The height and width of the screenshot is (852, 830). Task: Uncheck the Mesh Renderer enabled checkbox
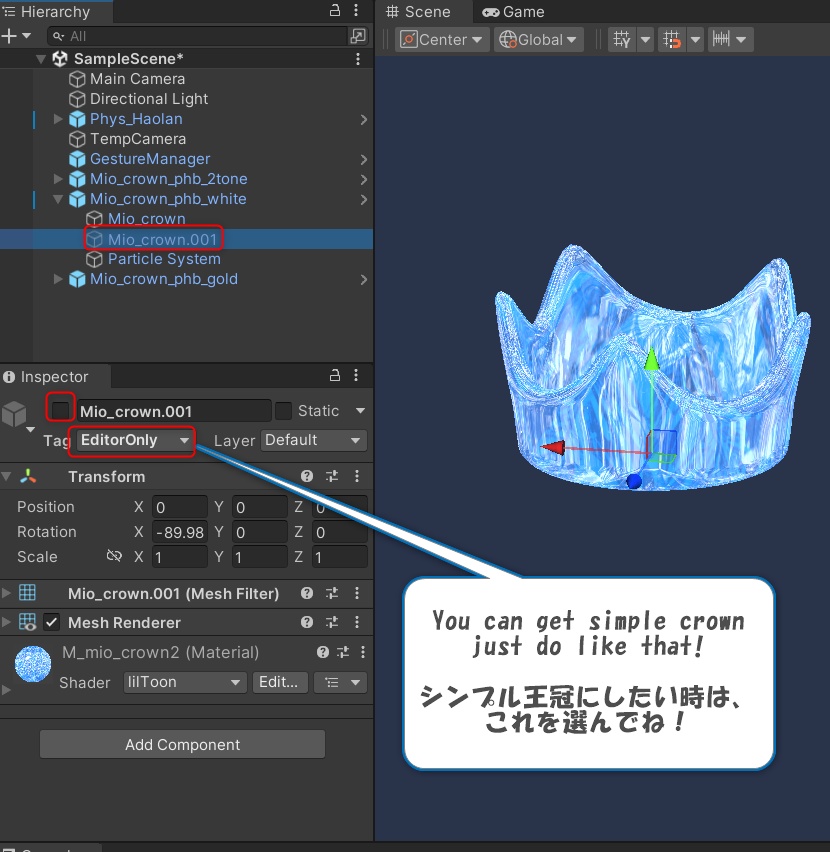(x=52, y=623)
